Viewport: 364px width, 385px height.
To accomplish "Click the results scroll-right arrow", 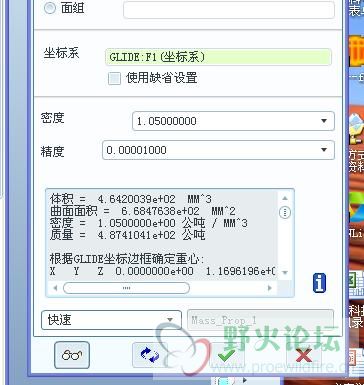I will coord(269,288).
